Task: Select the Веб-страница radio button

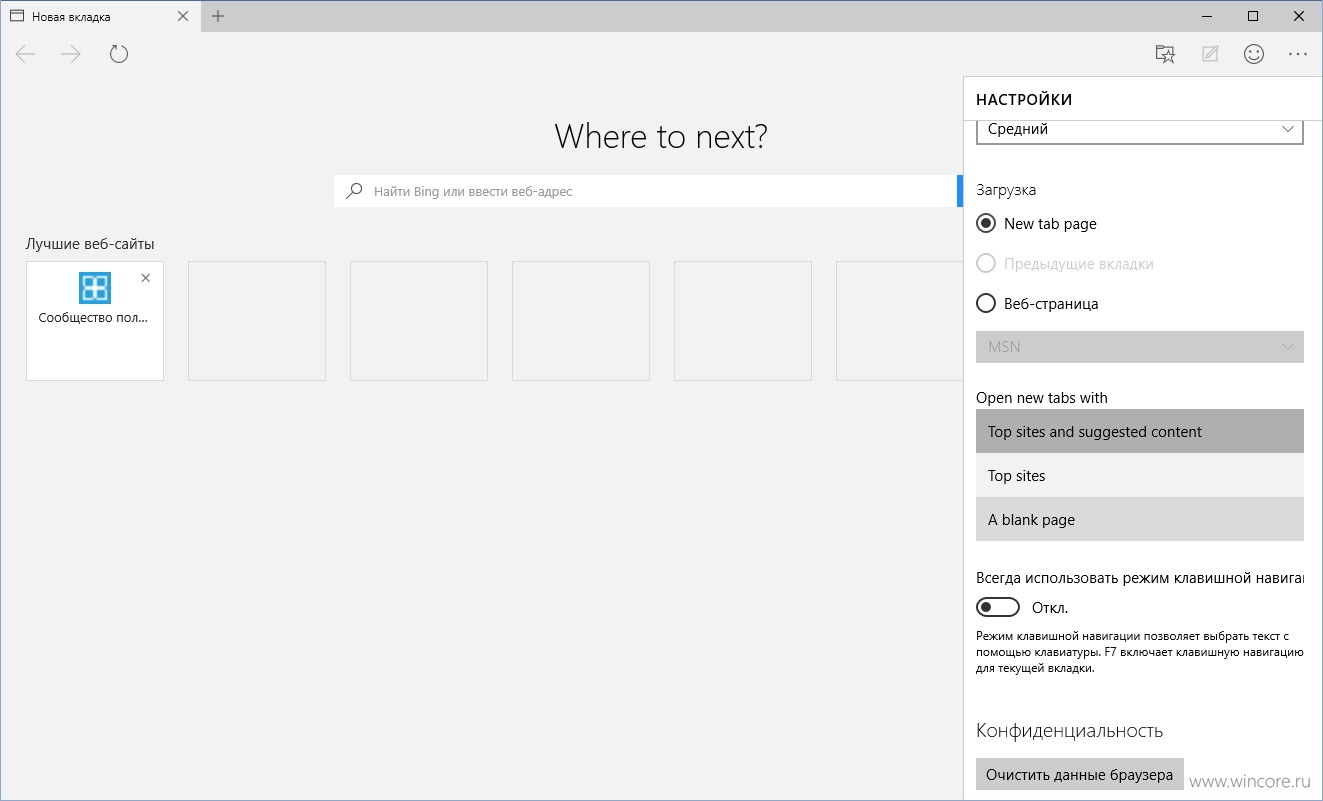Action: 986,304
